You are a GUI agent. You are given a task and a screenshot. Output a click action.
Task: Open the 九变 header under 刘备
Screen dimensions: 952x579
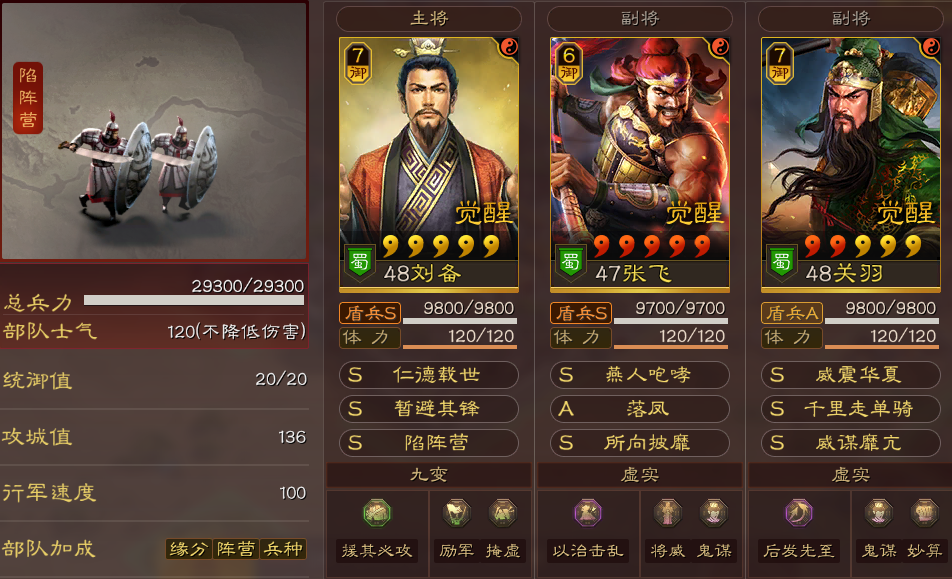click(x=429, y=475)
